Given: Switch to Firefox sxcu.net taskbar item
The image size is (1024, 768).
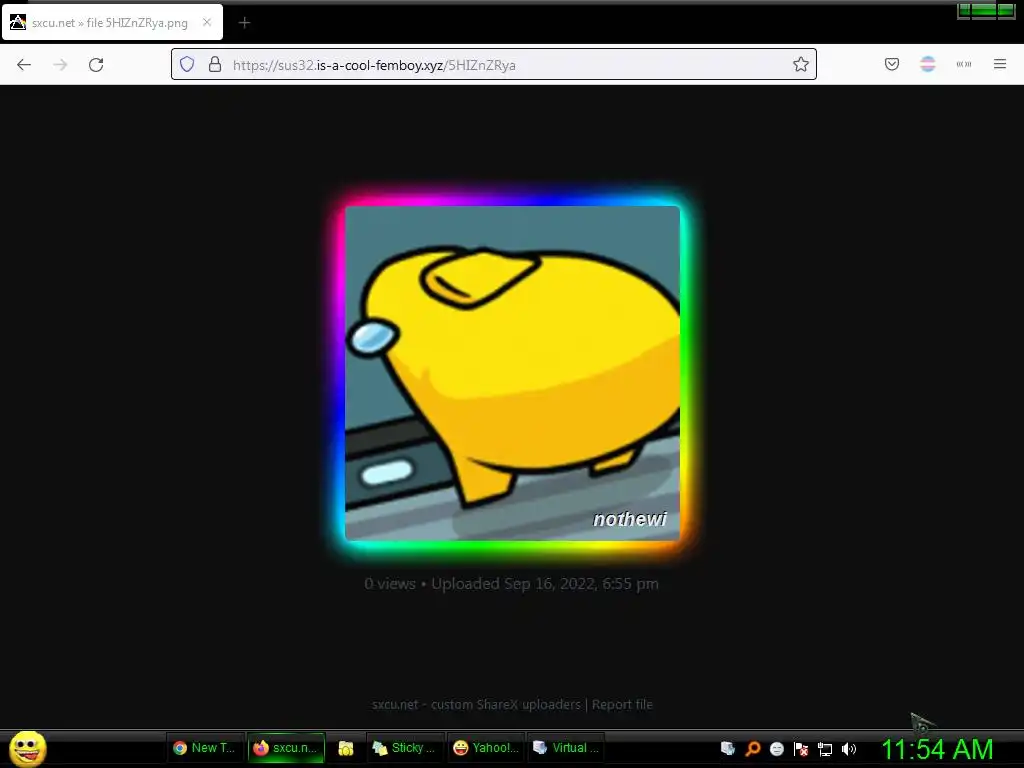Looking at the screenshot, I should coord(287,748).
